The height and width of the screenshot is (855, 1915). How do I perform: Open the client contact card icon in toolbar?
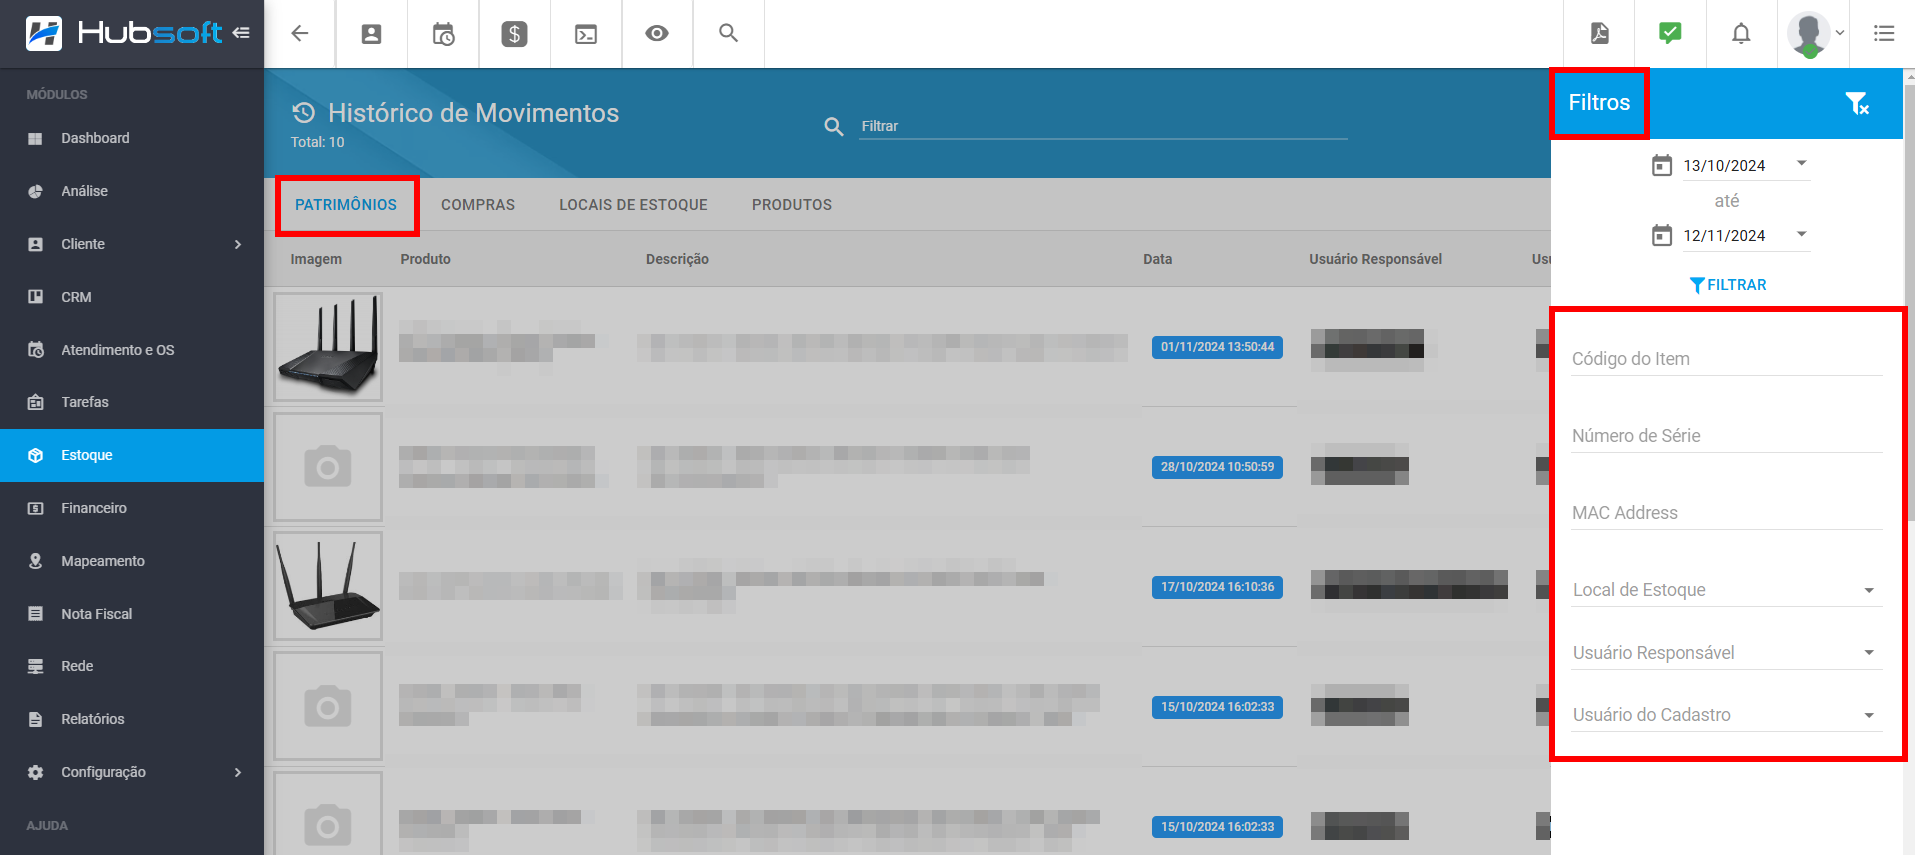371,34
